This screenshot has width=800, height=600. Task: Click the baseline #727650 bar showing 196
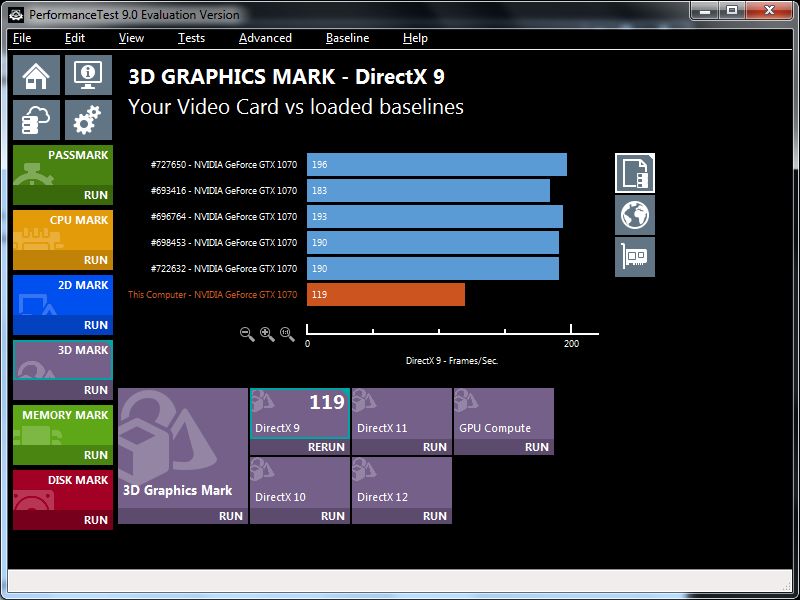coord(437,165)
